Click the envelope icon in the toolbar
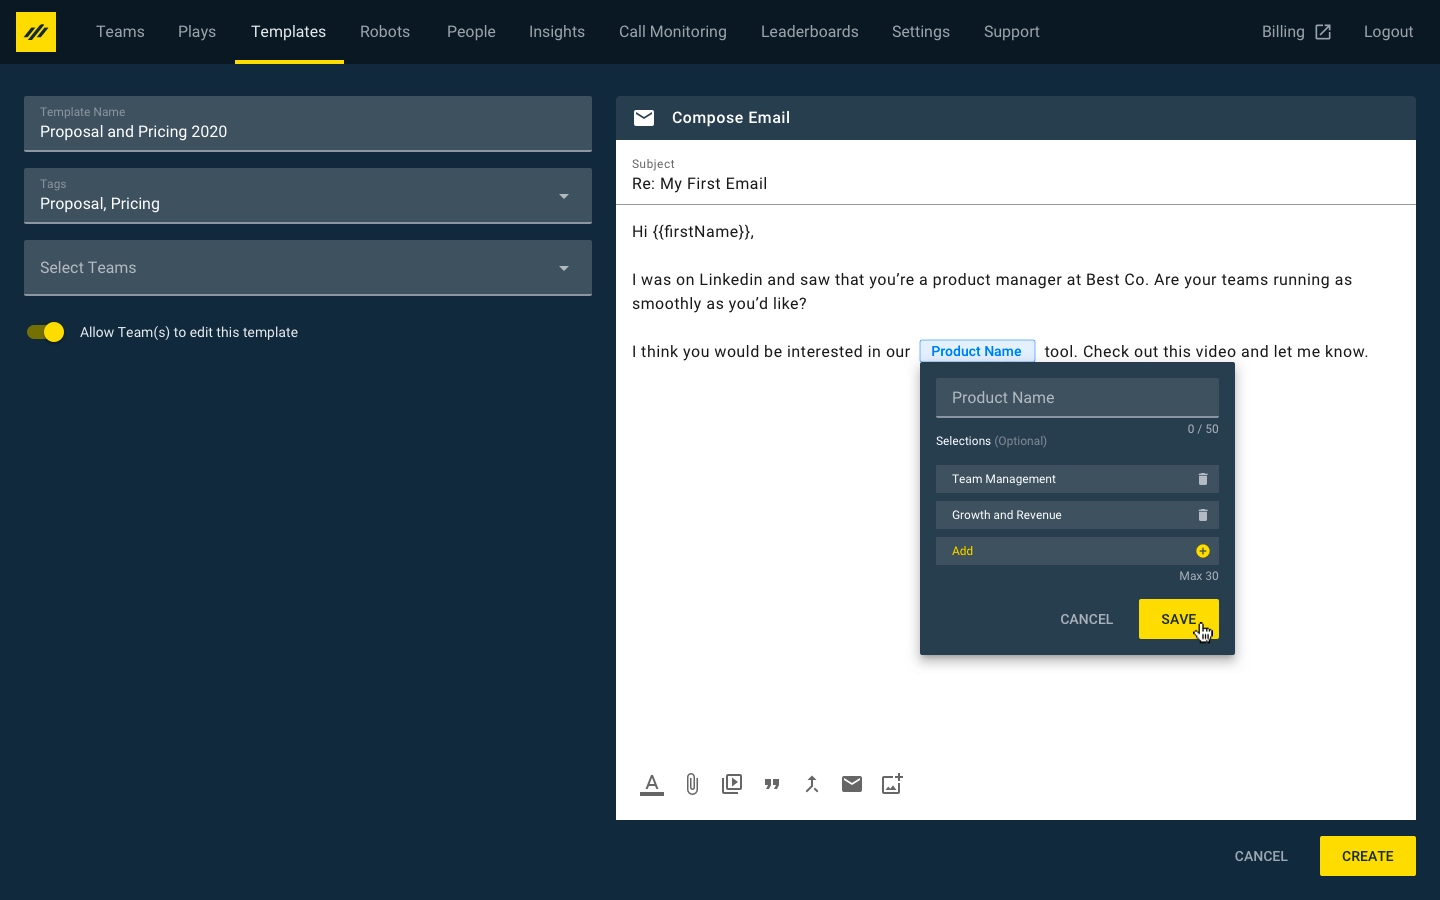Image resolution: width=1440 pixels, height=900 pixels. (852, 784)
